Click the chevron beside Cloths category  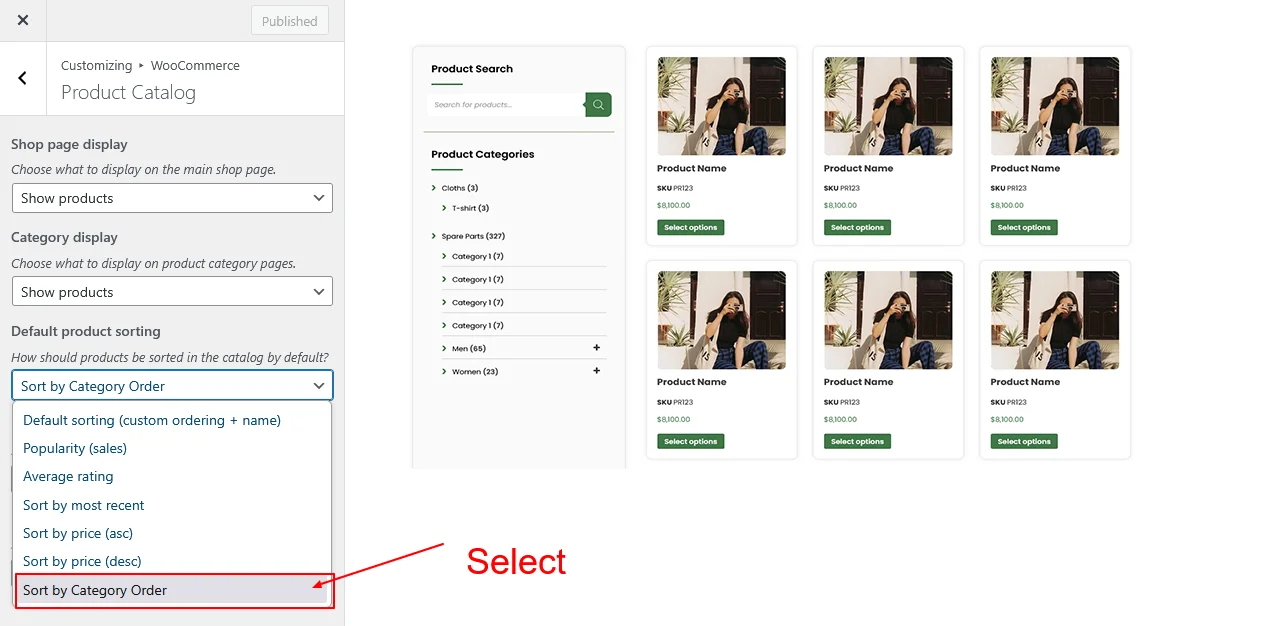click(434, 188)
